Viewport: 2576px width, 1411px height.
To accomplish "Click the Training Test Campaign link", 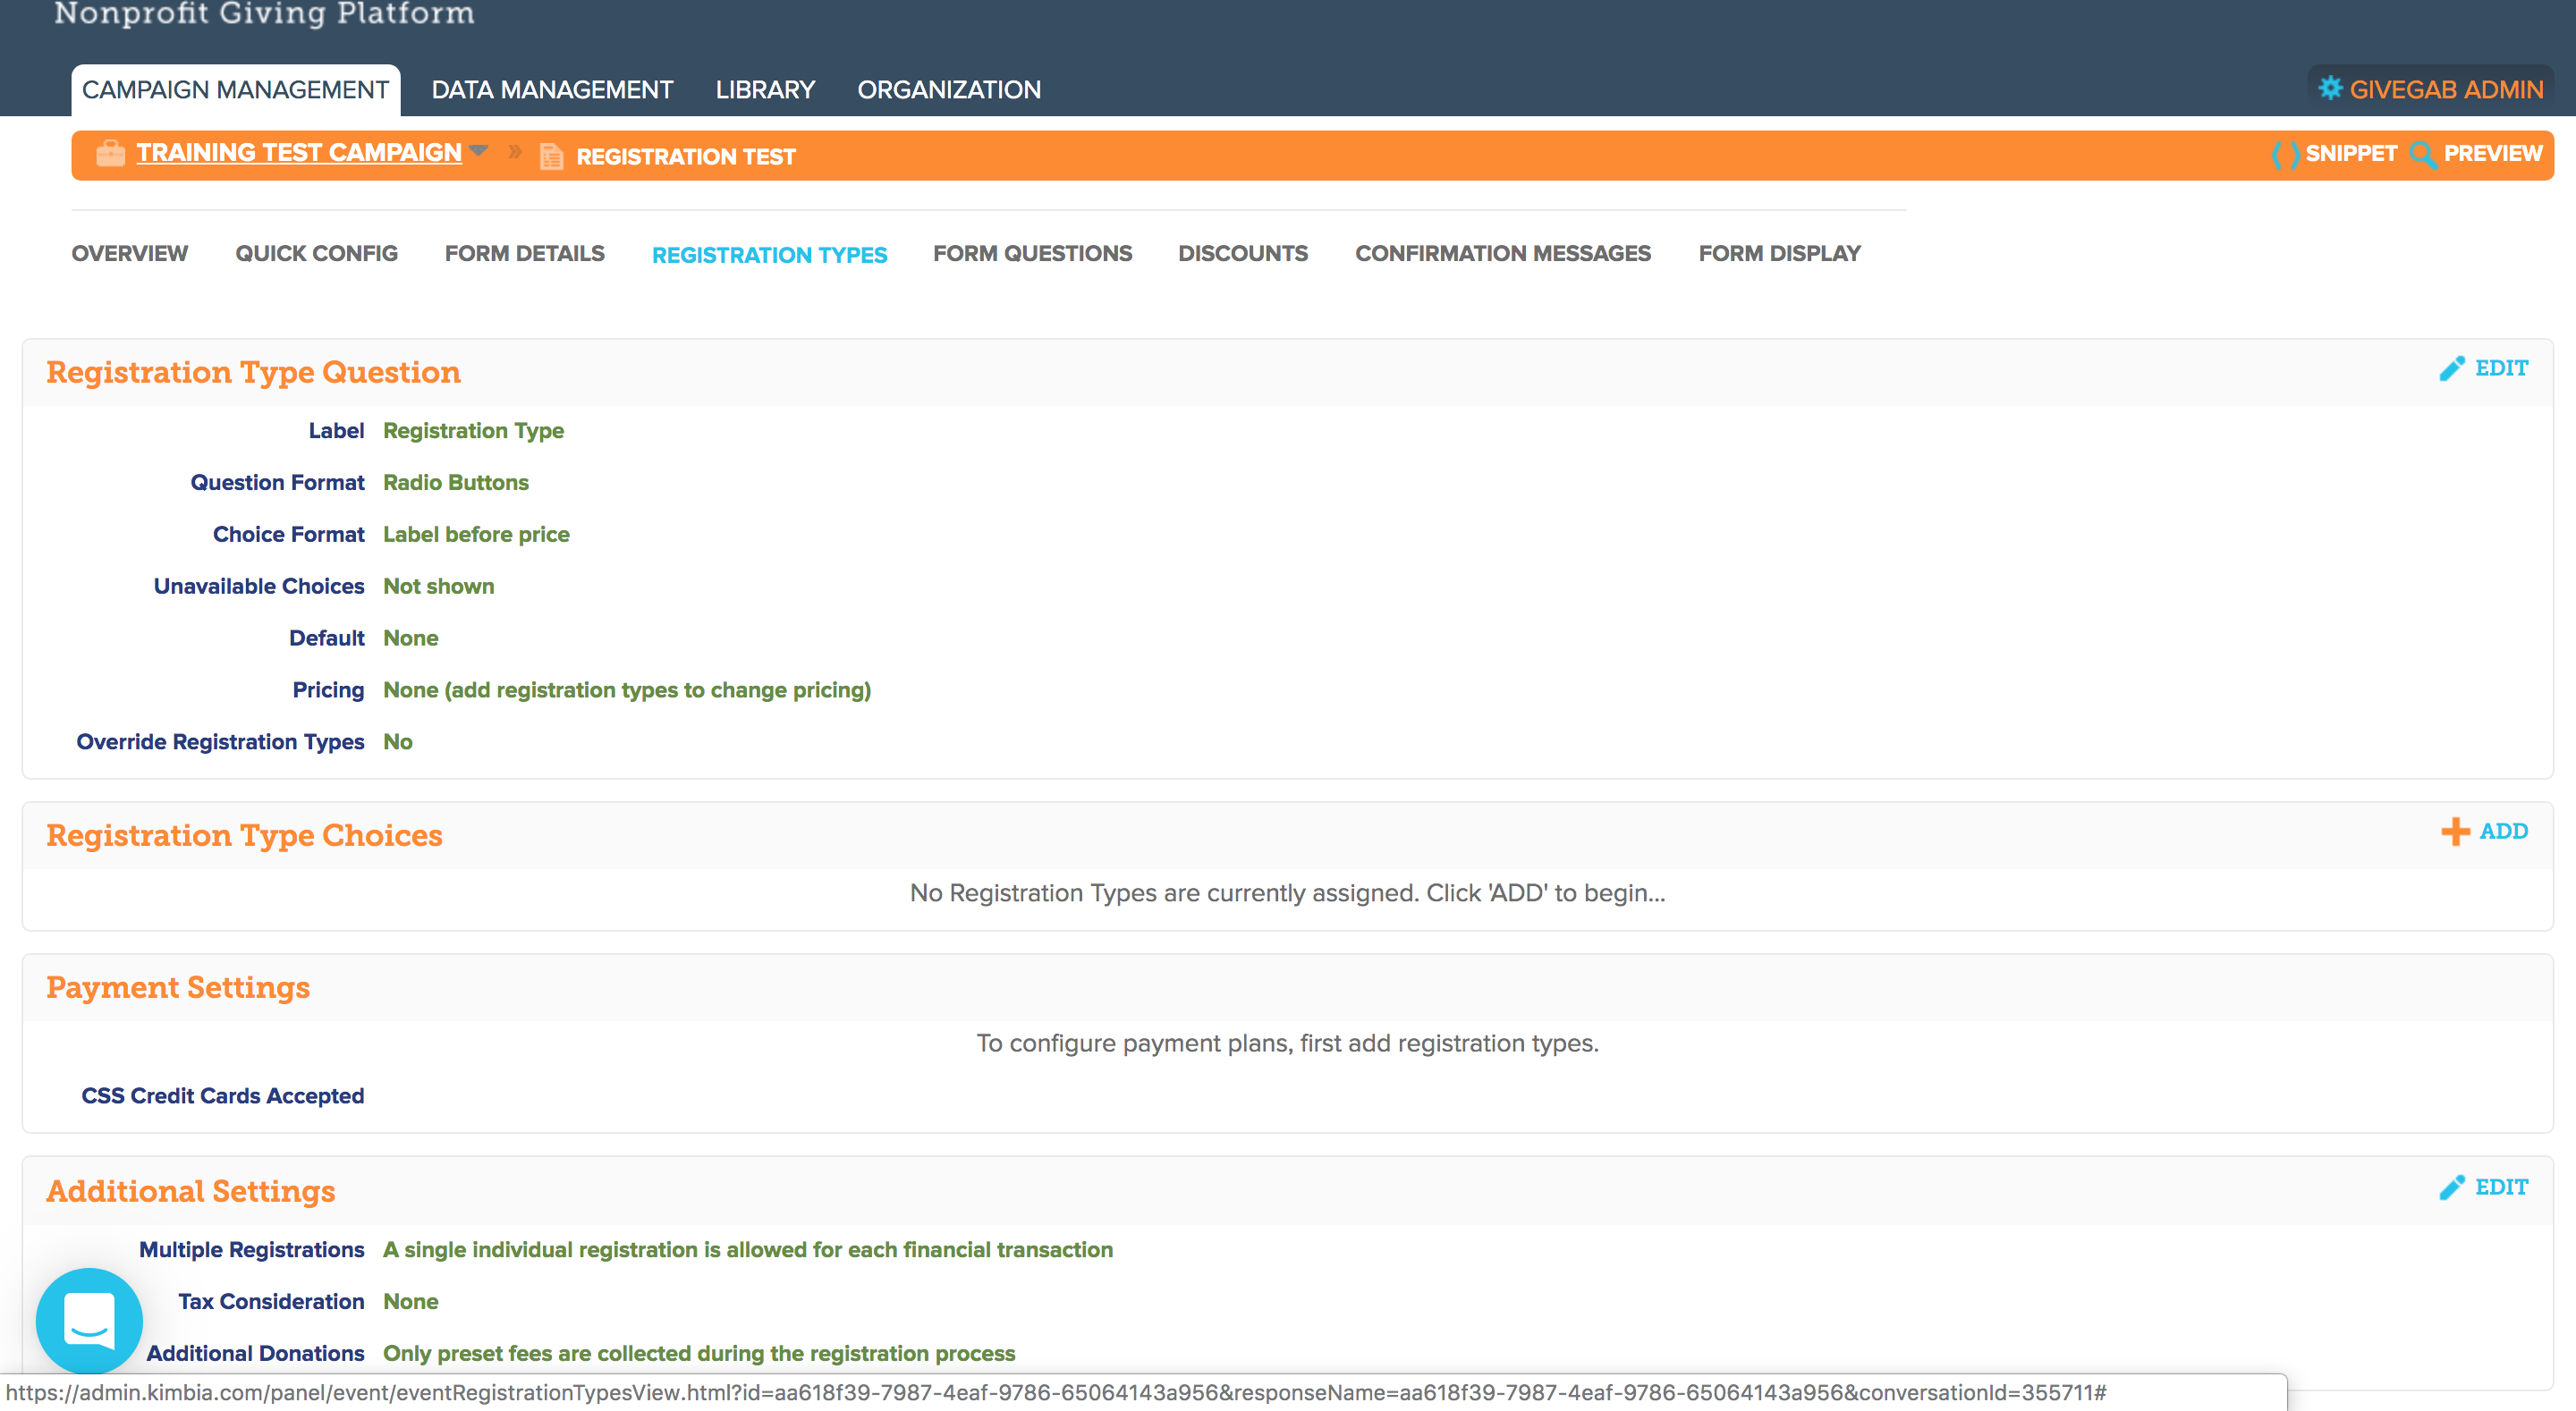I will 299,152.
